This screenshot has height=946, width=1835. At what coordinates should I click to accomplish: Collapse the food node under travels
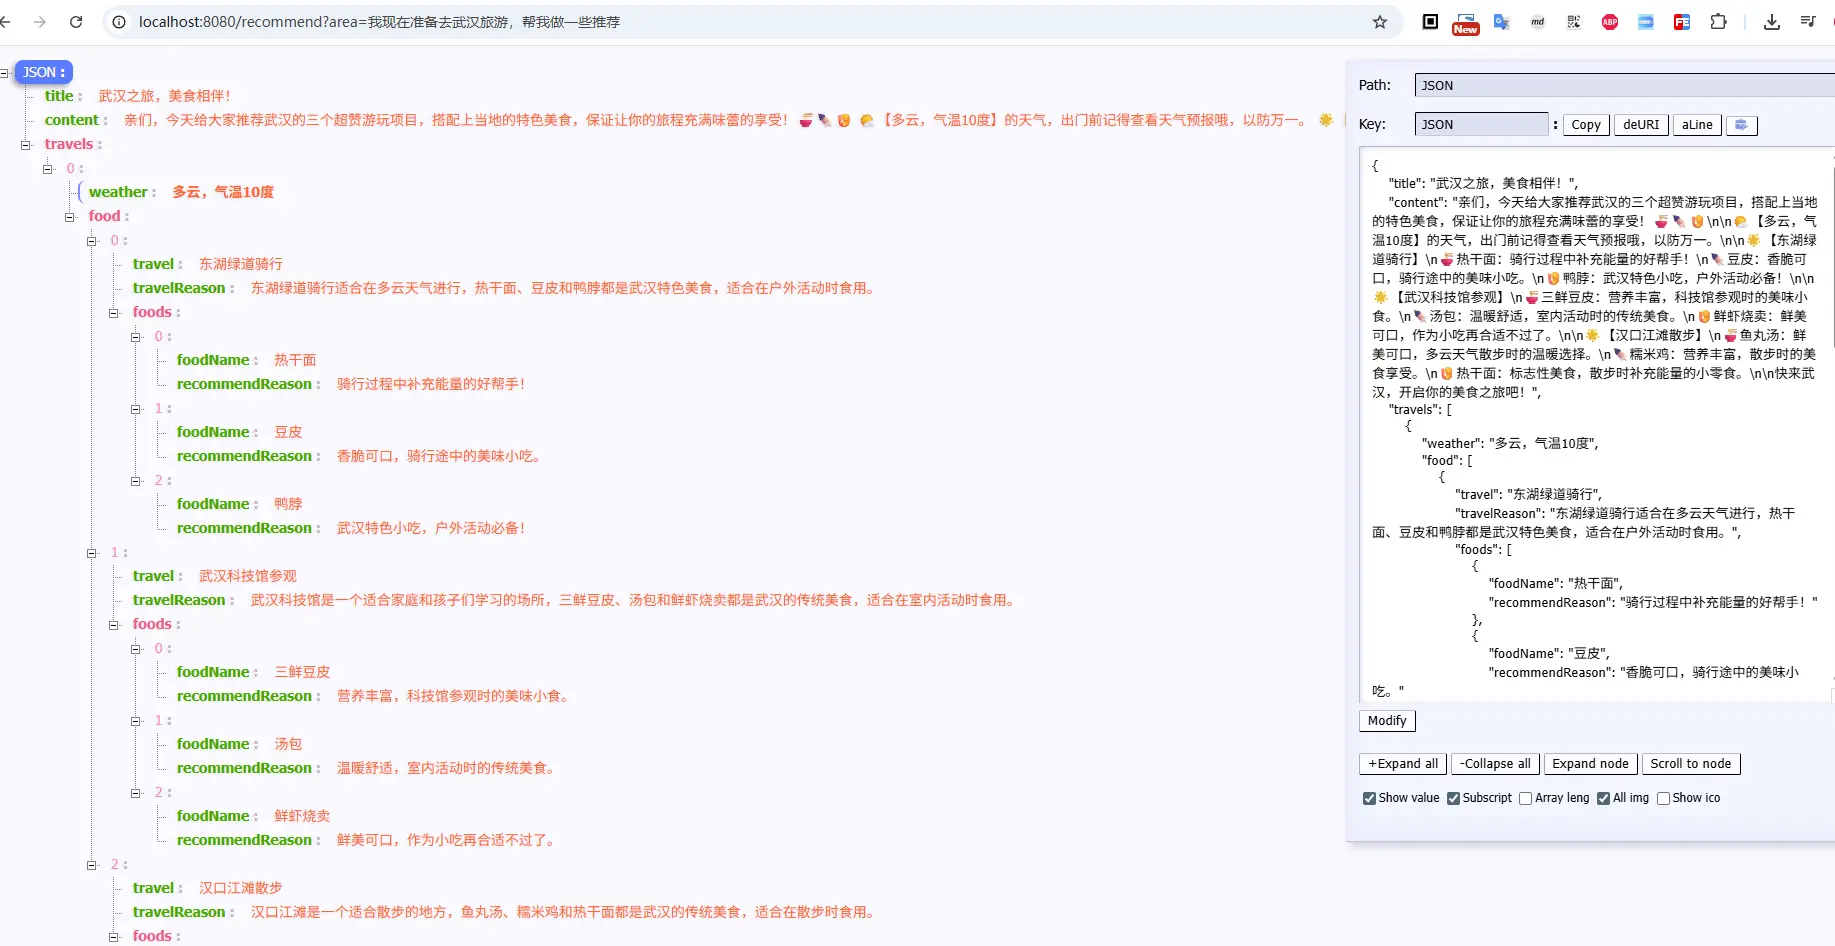click(x=70, y=217)
